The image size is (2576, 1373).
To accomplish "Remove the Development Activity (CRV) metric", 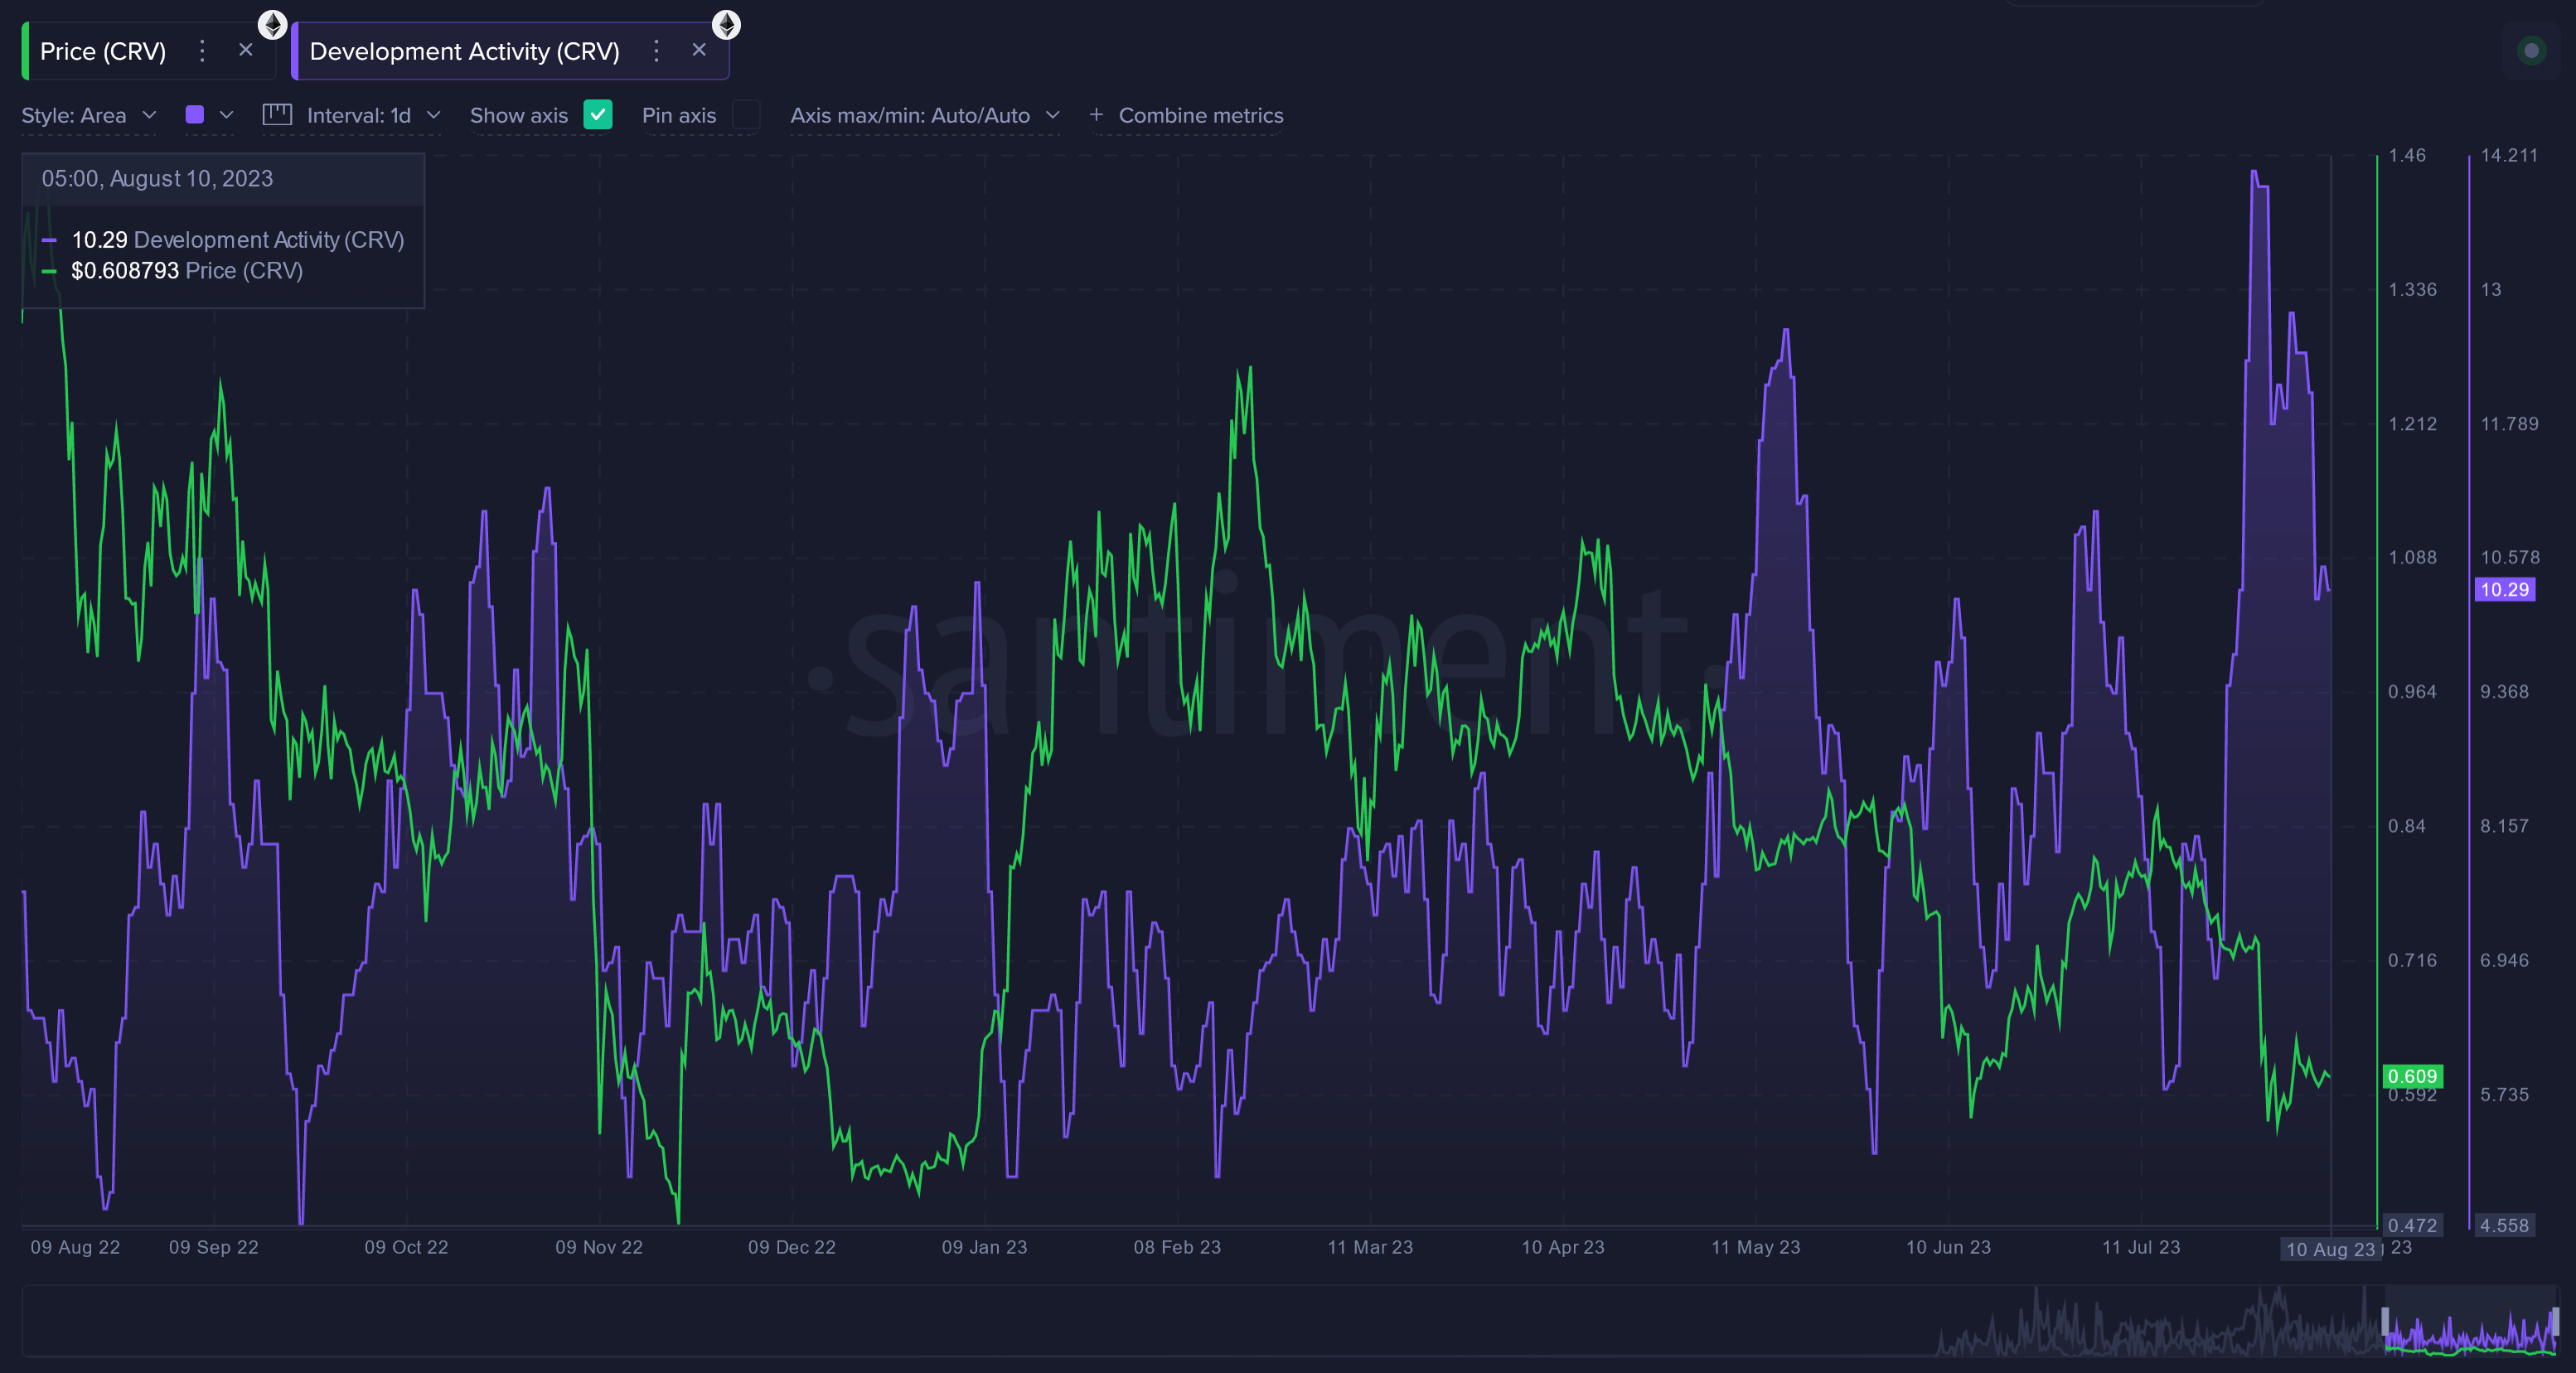I will pyautogui.click(x=699, y=50).
